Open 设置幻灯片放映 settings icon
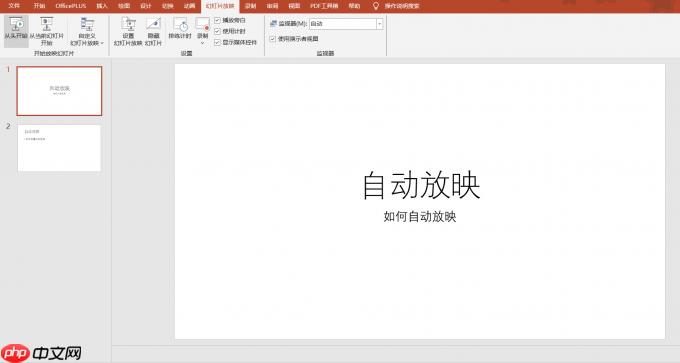 [128, 24]
